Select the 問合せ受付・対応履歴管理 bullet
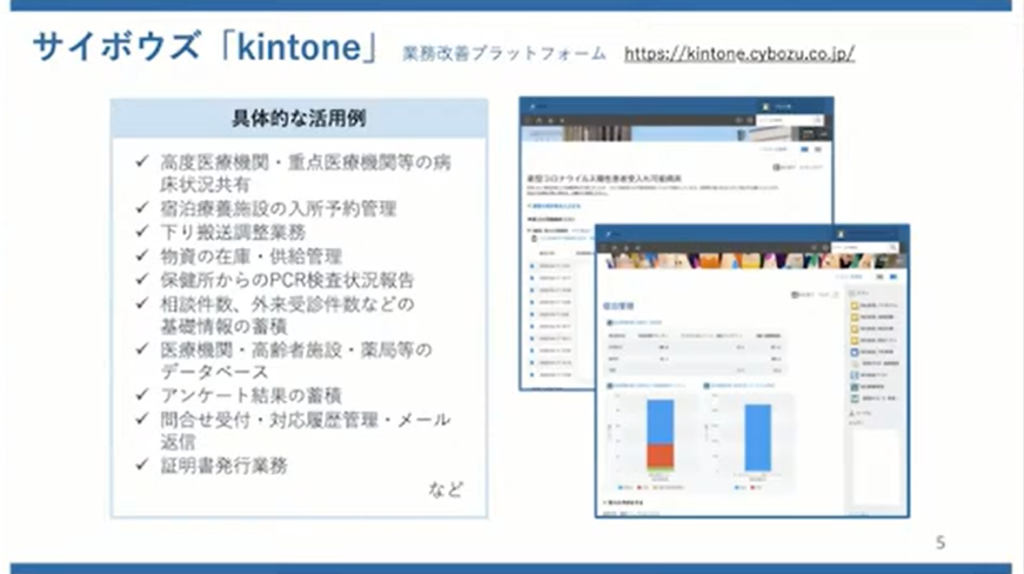The height and width of the screenshot is (574, 1024). [x=306, y=430]
